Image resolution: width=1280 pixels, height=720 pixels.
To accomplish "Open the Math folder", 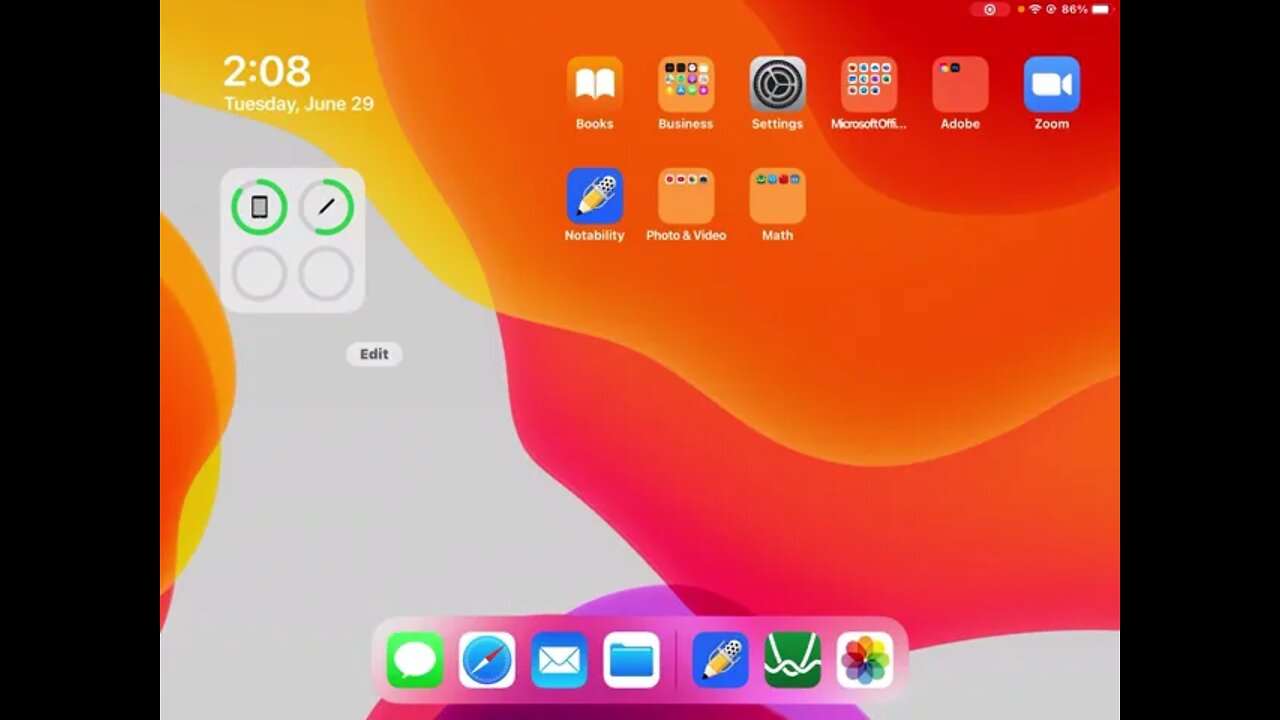I will click(x=777, y=195).
